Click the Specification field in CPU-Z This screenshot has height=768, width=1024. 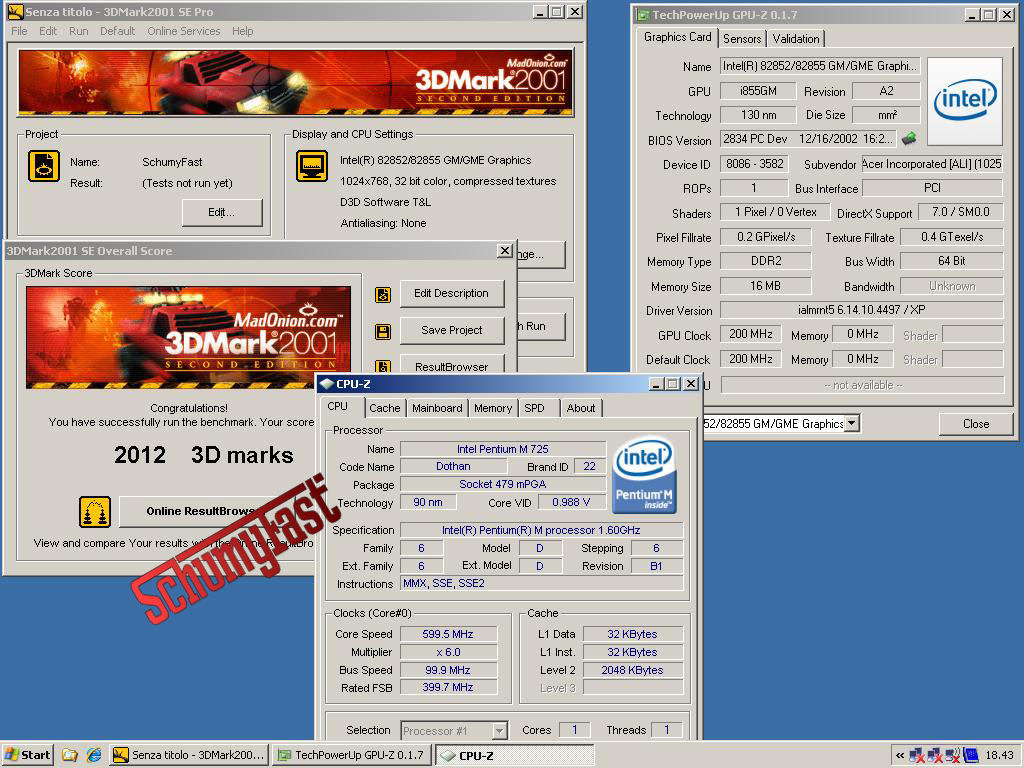(541, 530)
